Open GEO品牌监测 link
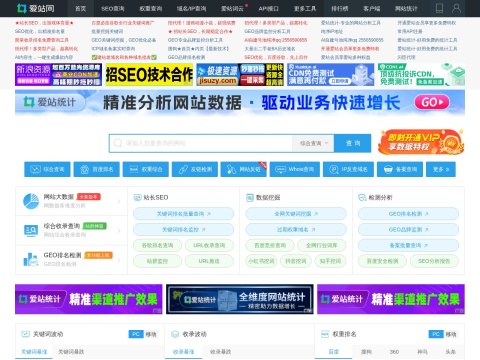 coord(408,230)
